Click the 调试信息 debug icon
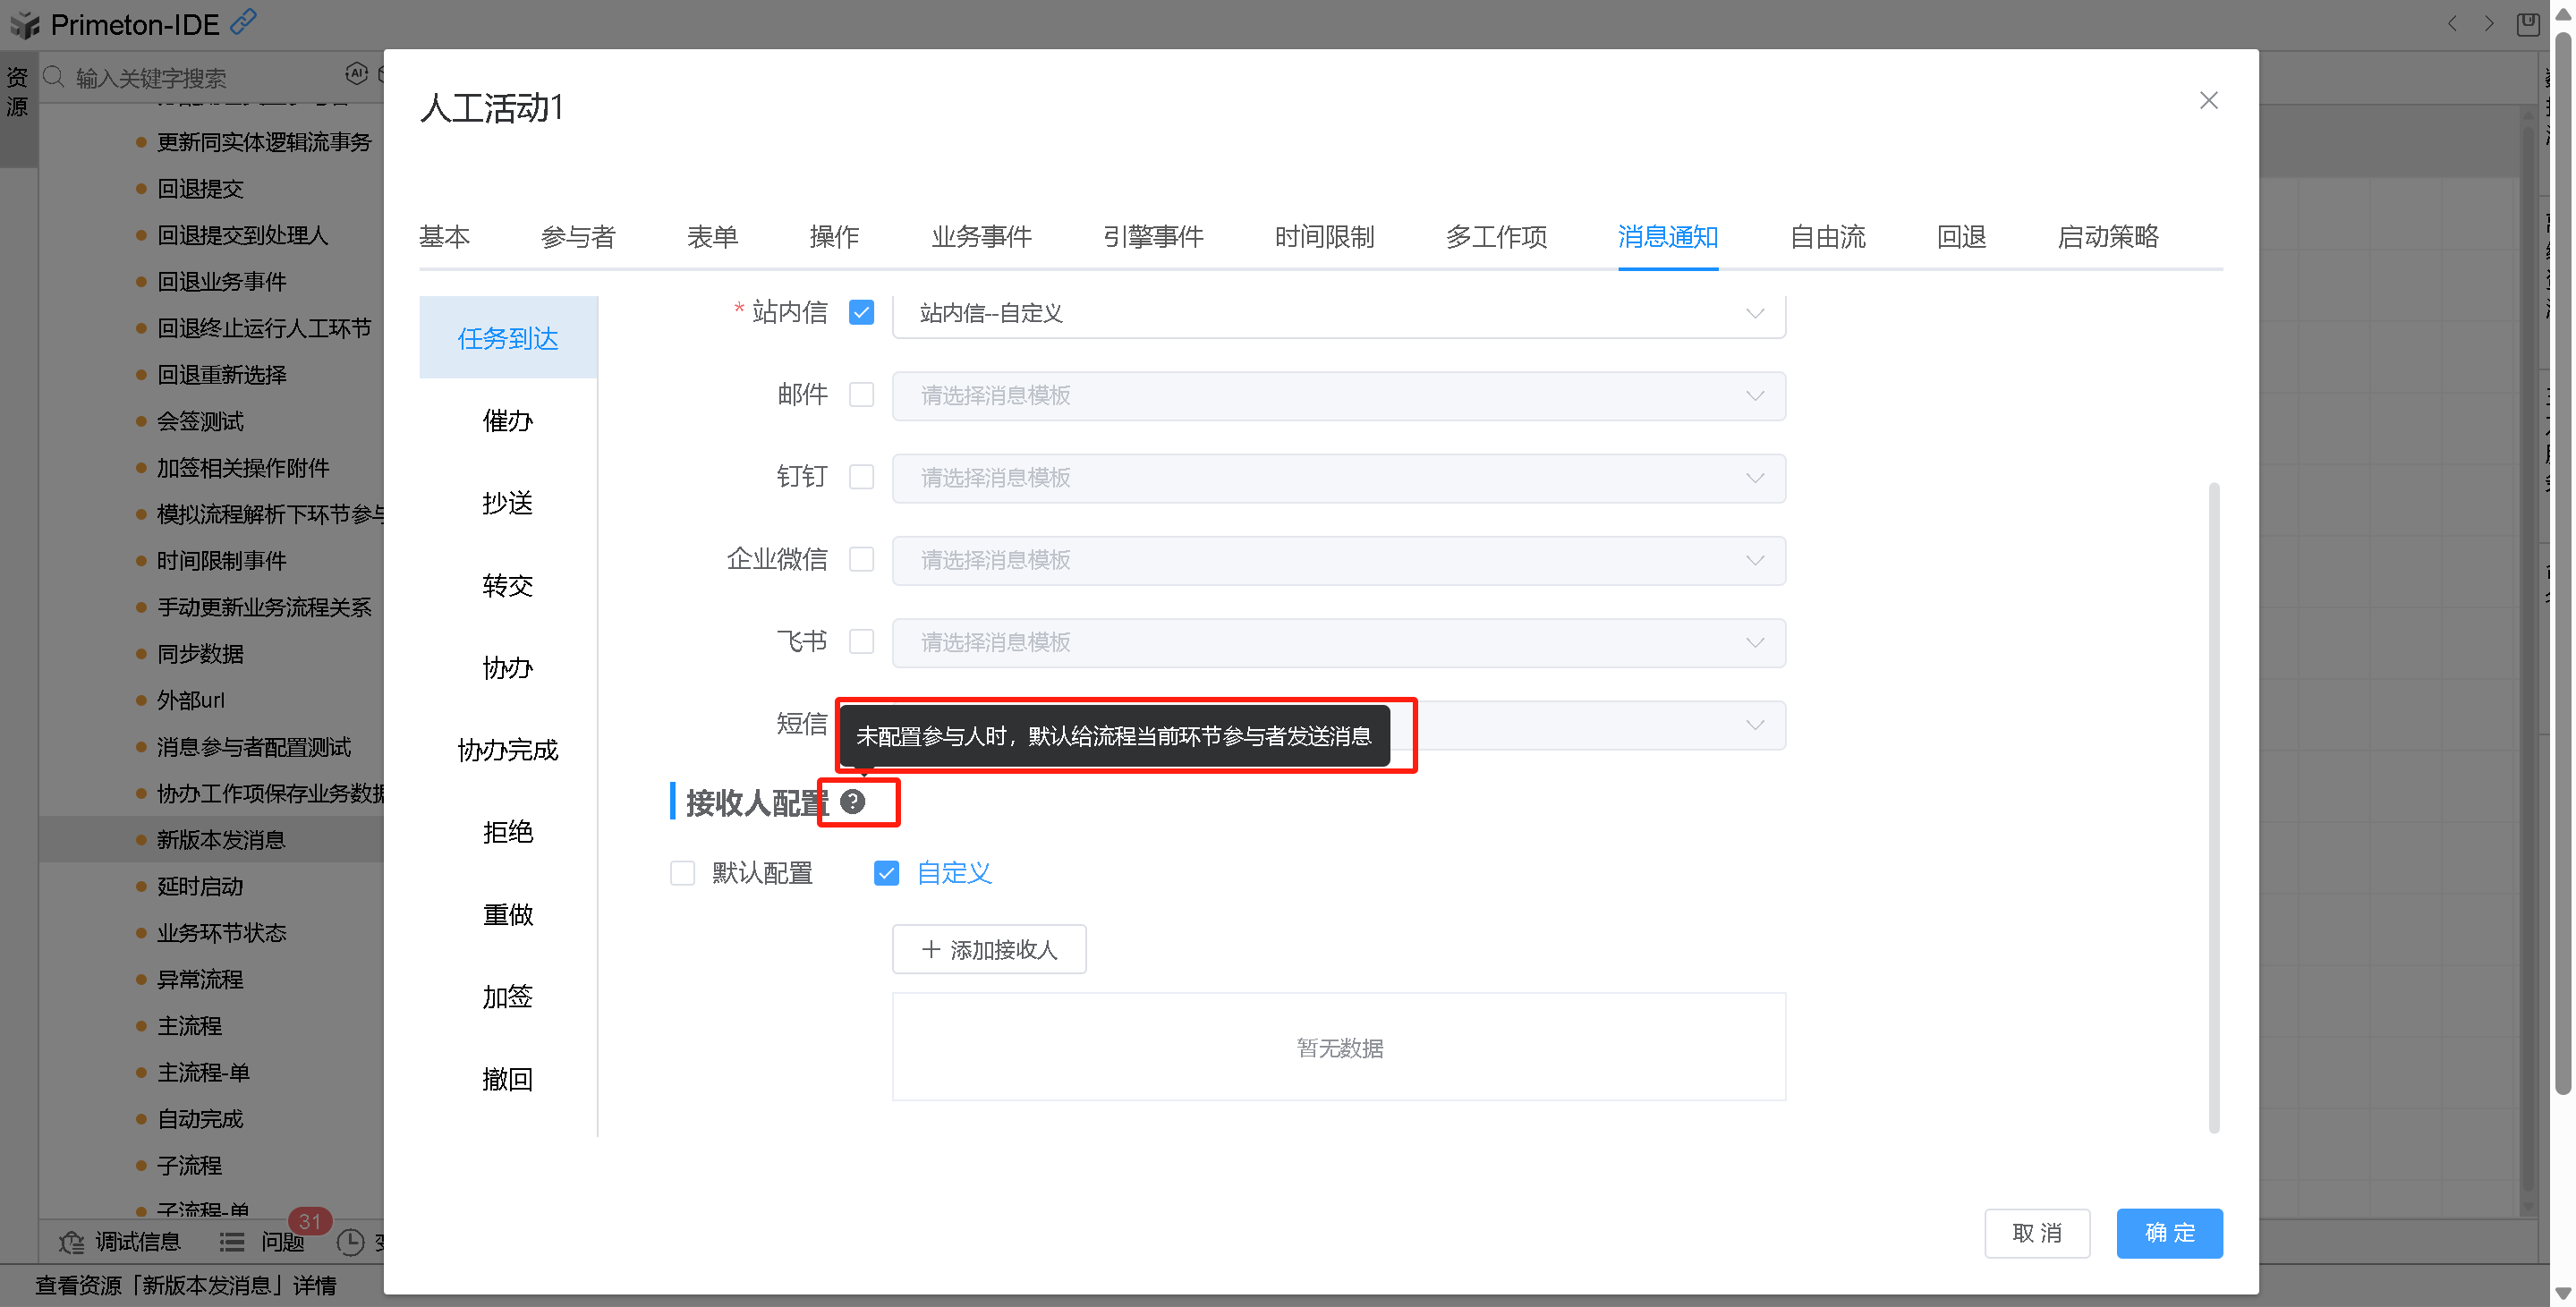Image resolution: width=2576 pixels, height=1307 pixels. [72, 1242]
